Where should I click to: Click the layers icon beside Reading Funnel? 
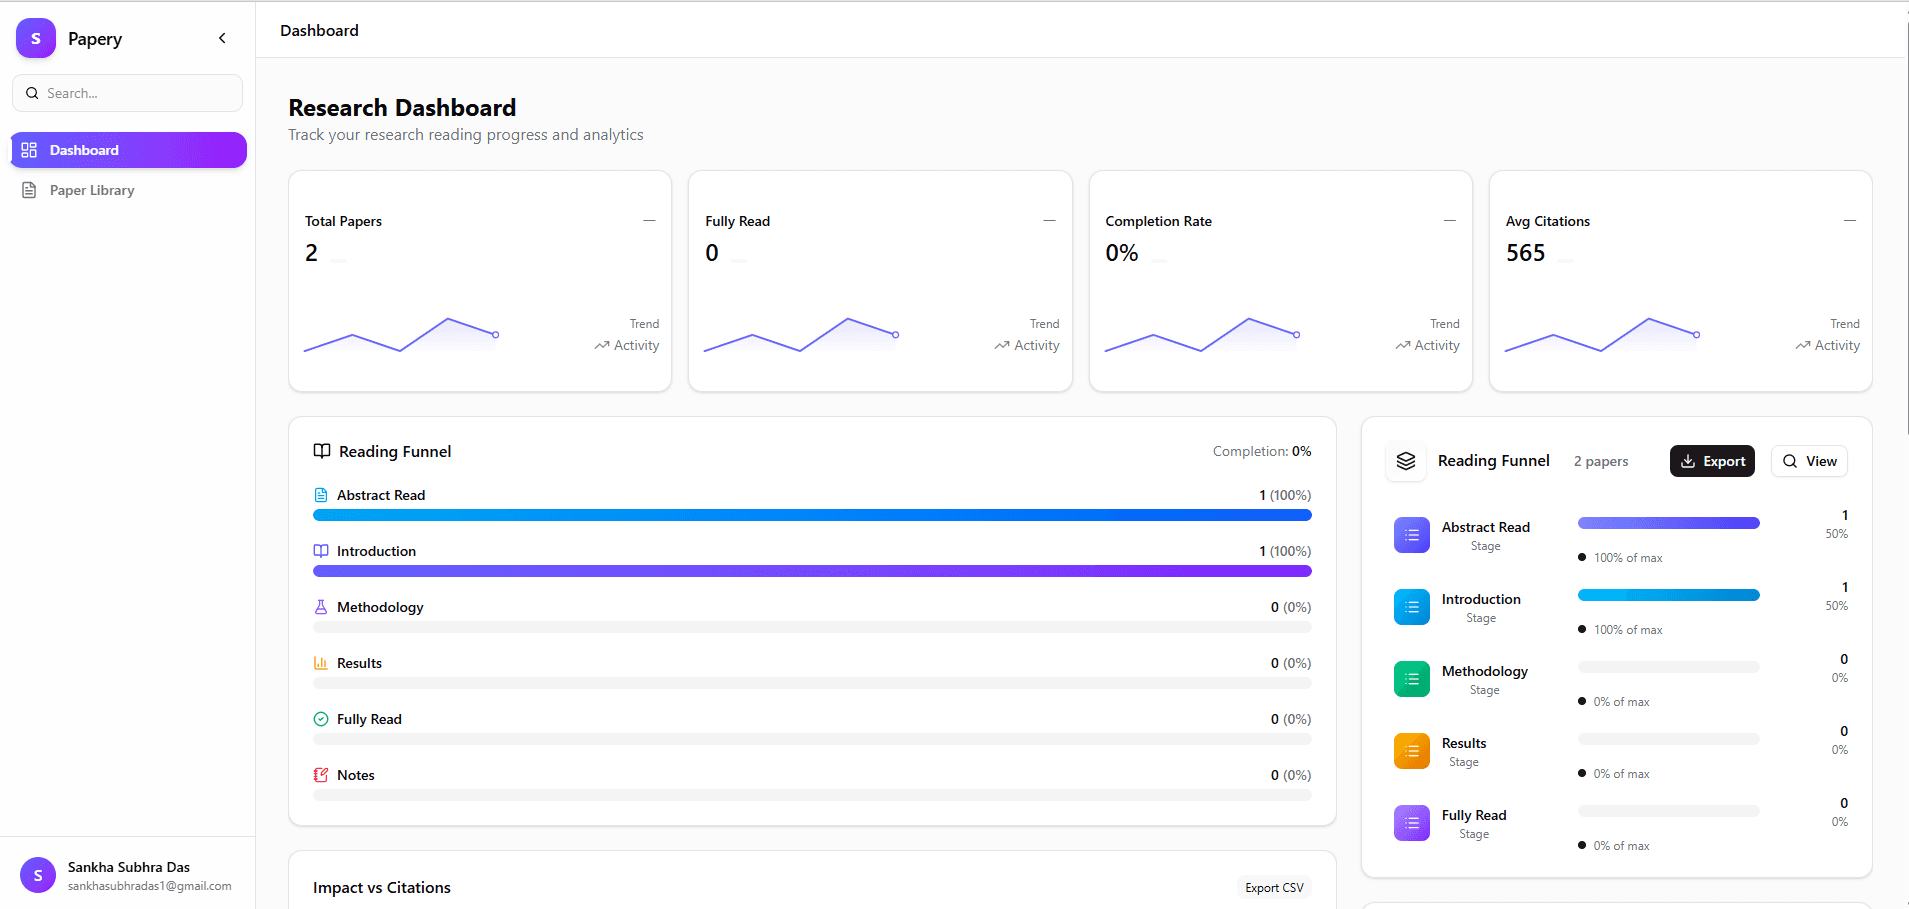pyautogui.click(x=1406, y=461)
